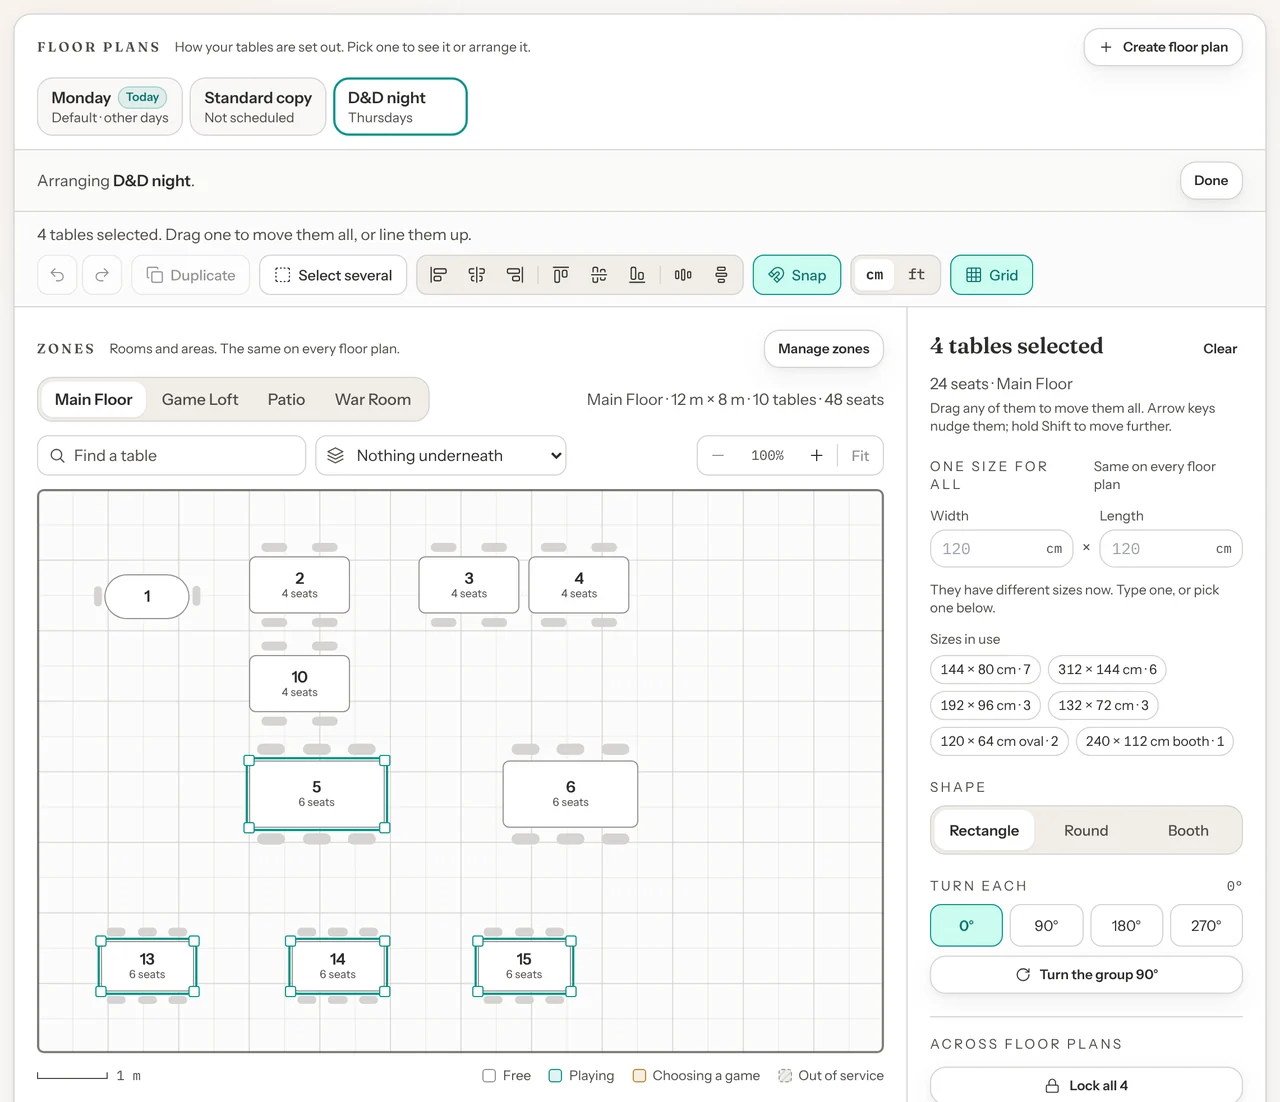Choose the Booth shape option
1280x1102 pixels.
pos(1188,831)
